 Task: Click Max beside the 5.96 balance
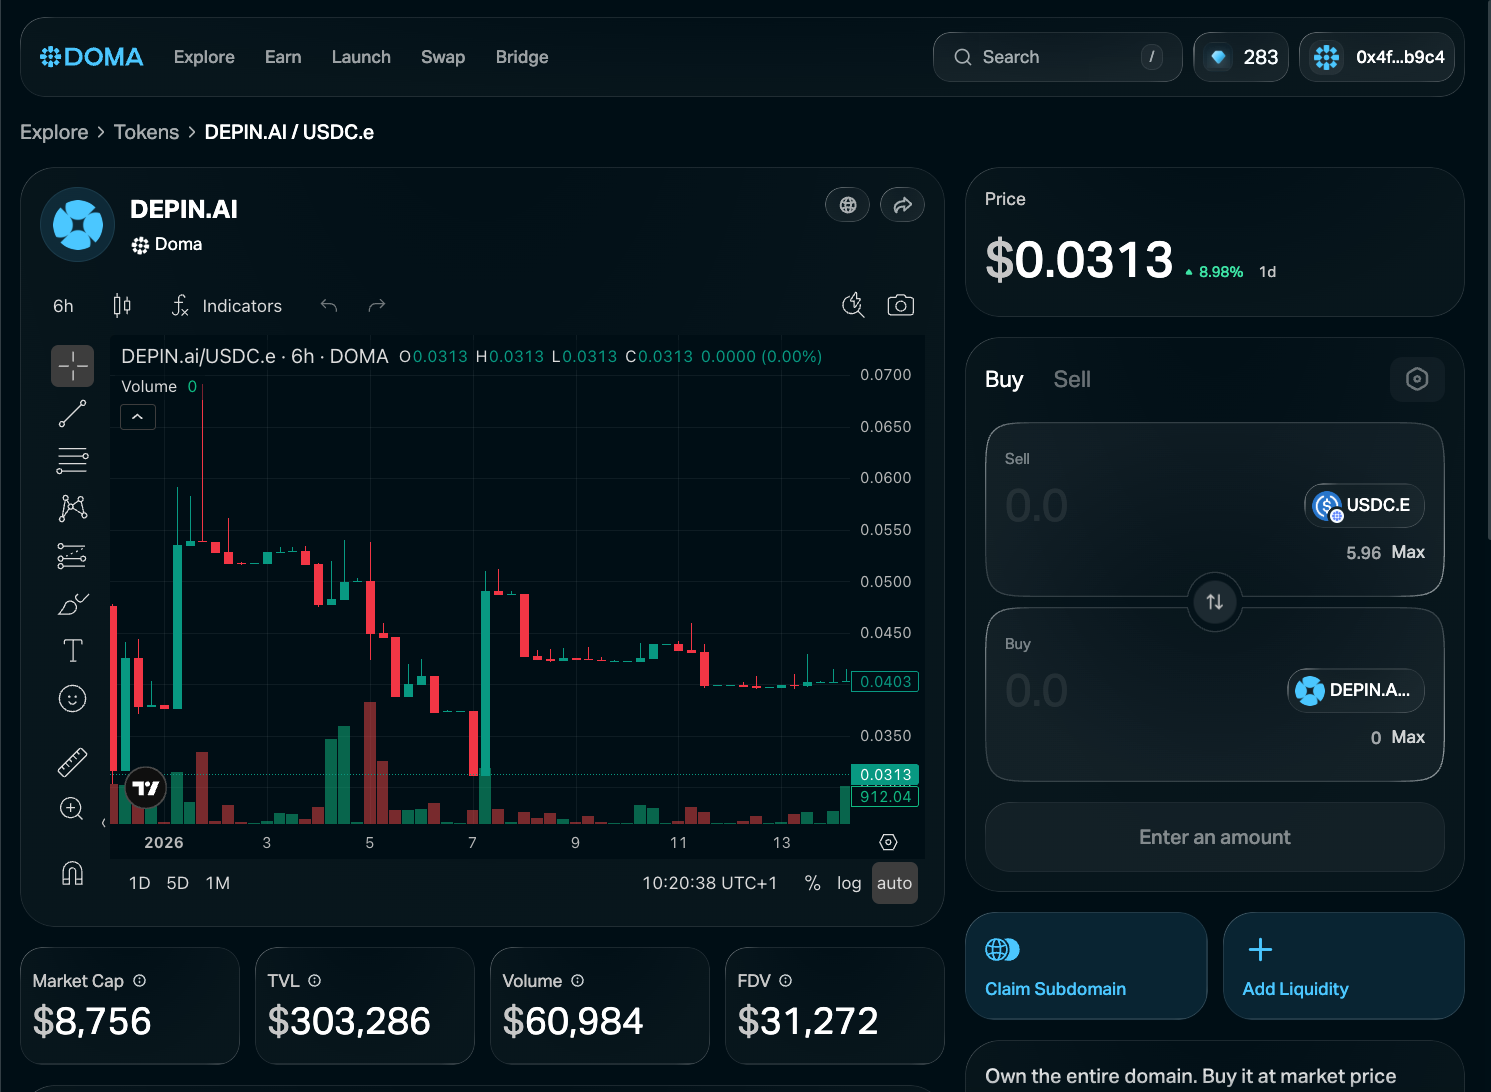coord(1408,552)
